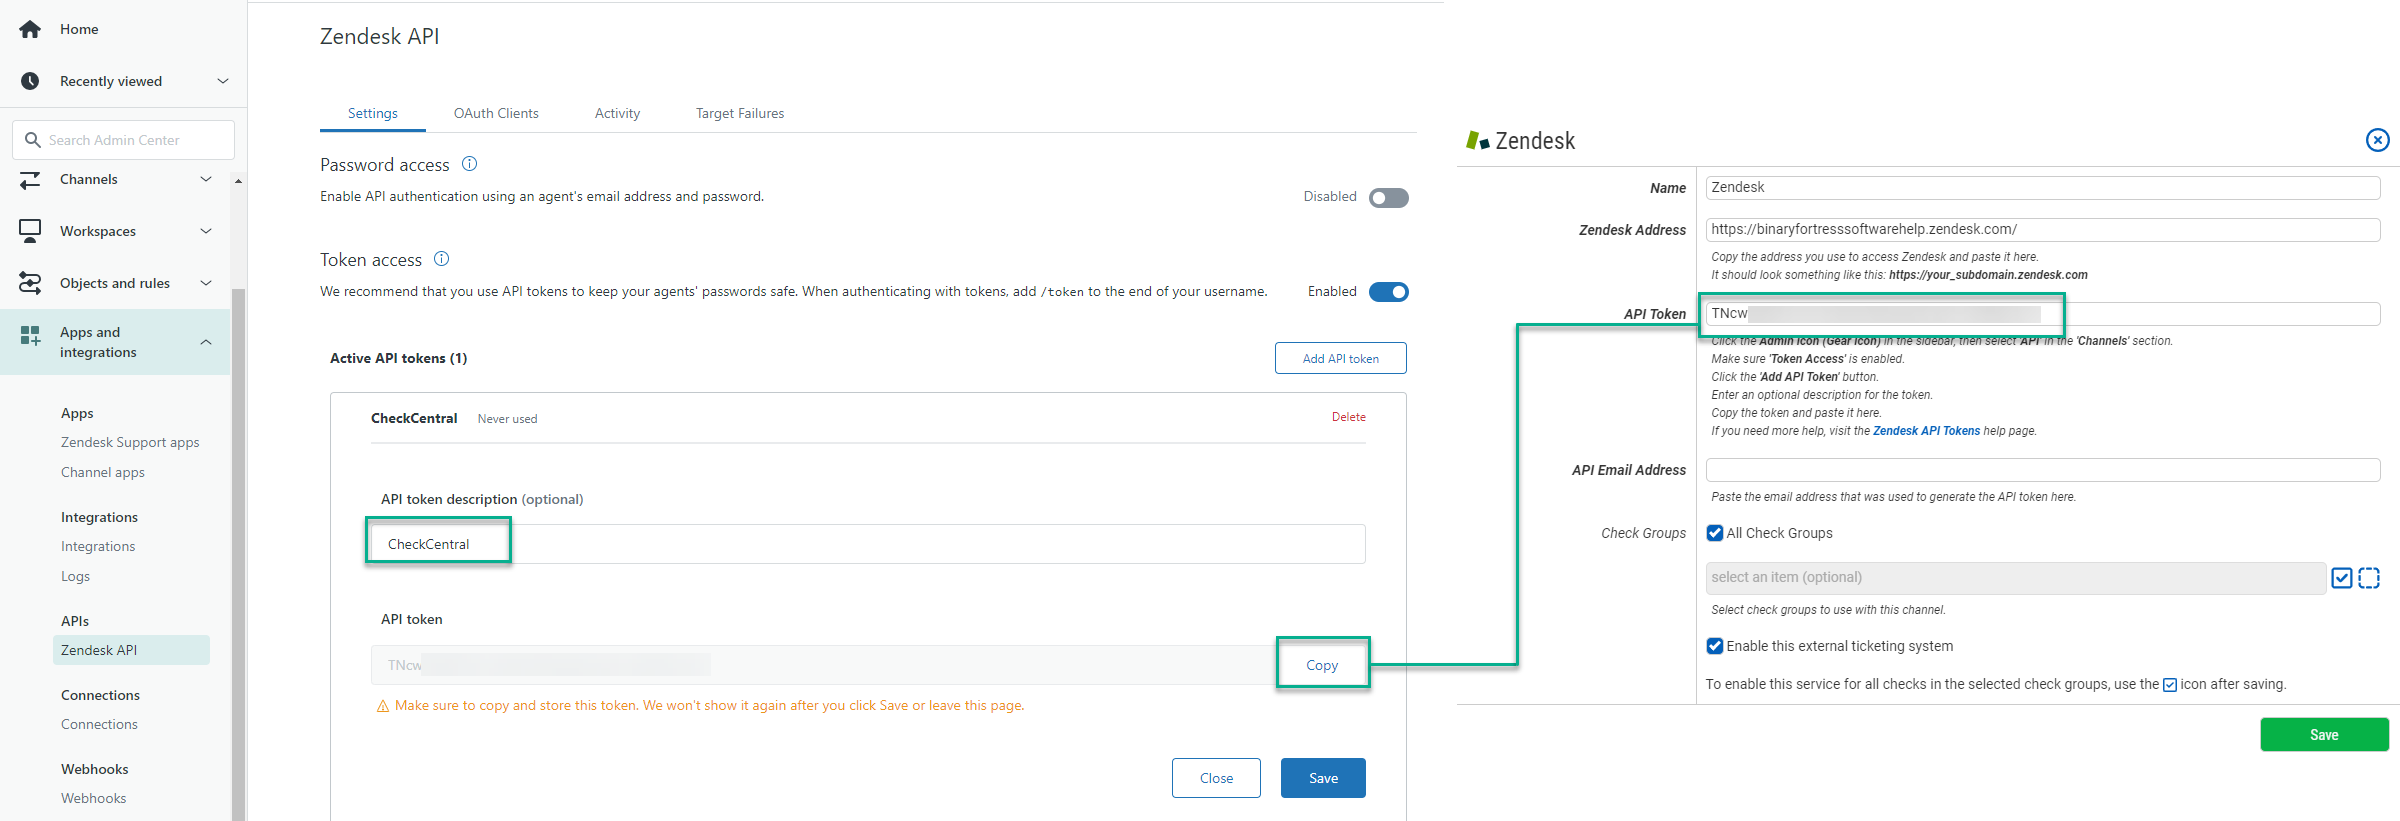This screenshot has height=821, width=2400.
Task: Uncheck Enable this external ticketing system
Action: click(1715, 646)
